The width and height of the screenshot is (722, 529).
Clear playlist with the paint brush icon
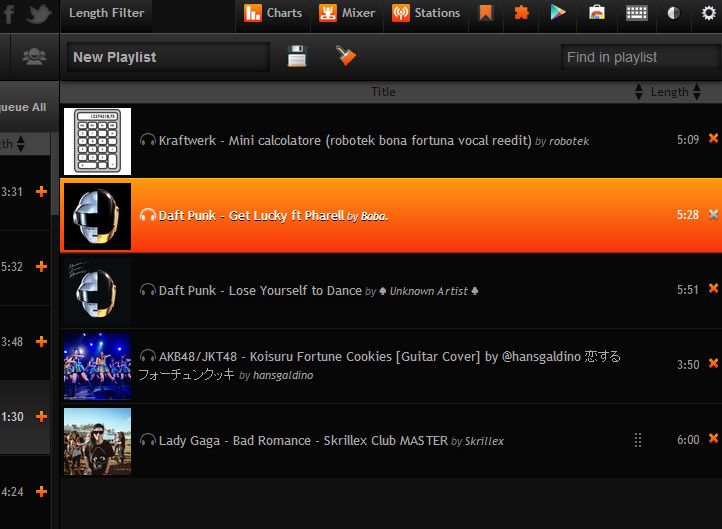point(346,56)
